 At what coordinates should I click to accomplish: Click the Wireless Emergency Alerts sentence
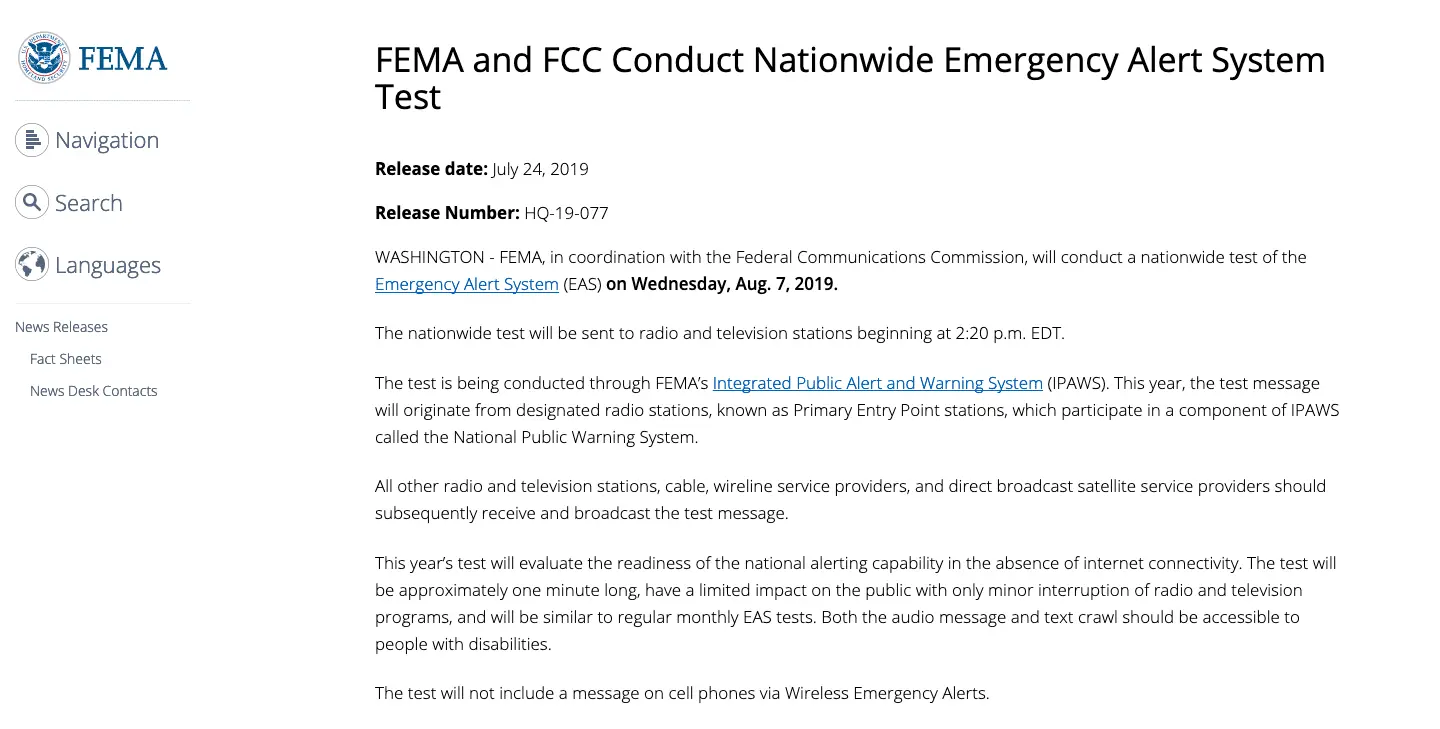coord(682,693)
